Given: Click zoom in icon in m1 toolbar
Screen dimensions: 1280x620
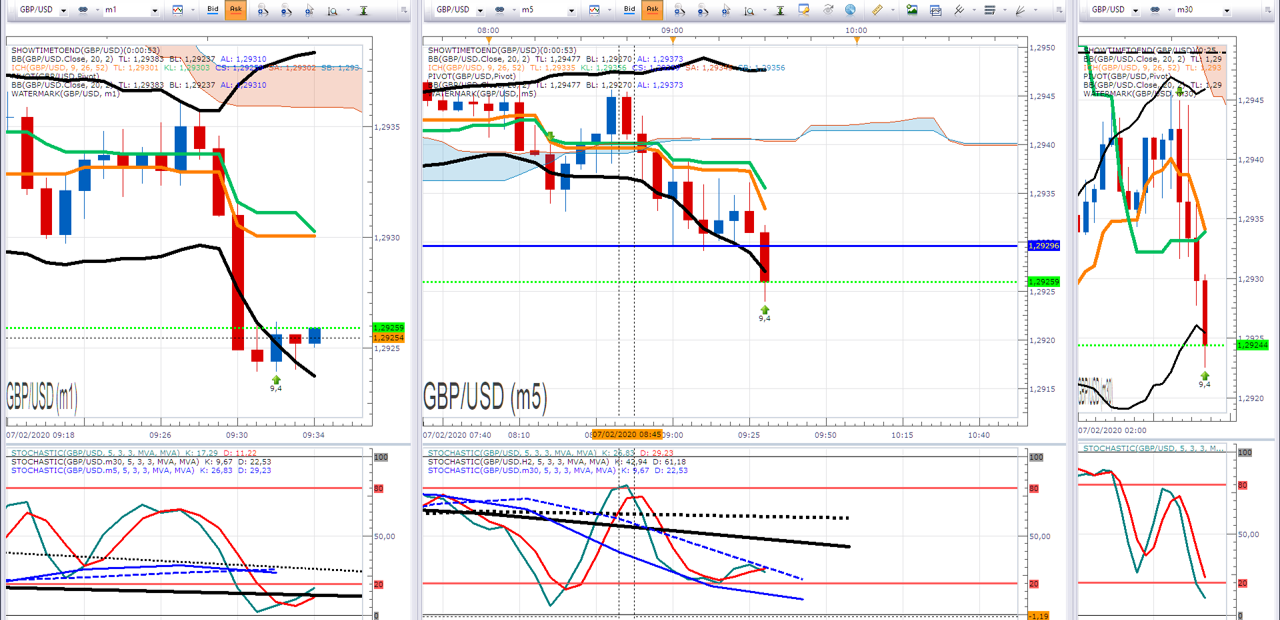Looking at the screenshot, I should pos(263,10).
